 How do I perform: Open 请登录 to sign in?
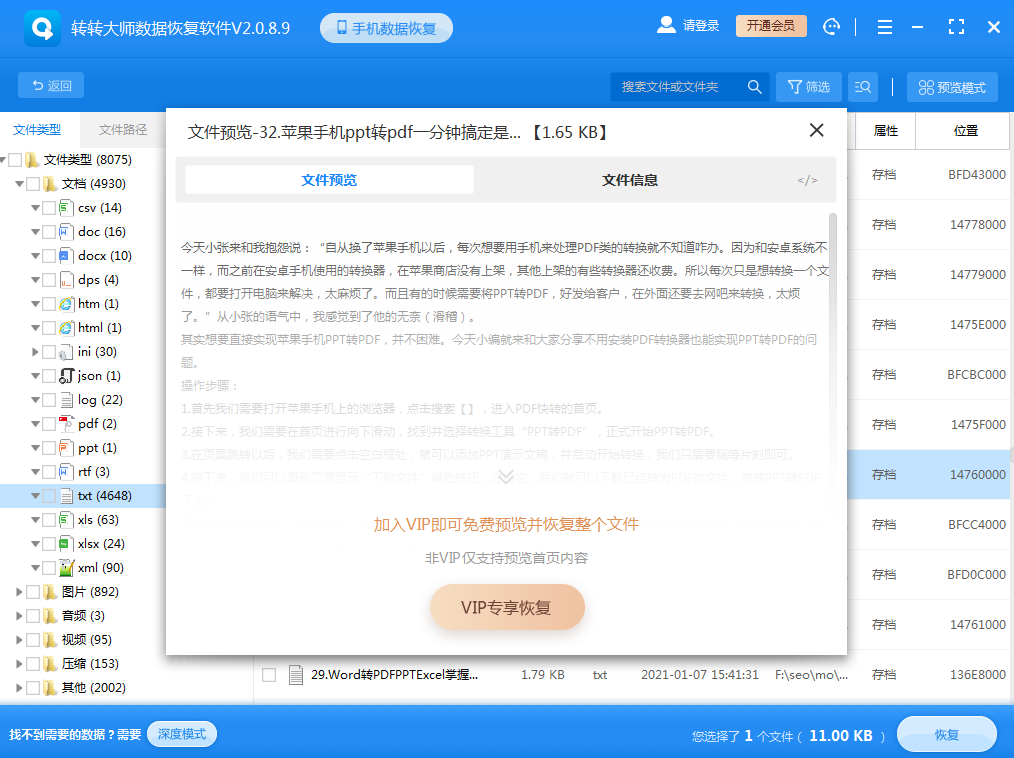[699, 26]
